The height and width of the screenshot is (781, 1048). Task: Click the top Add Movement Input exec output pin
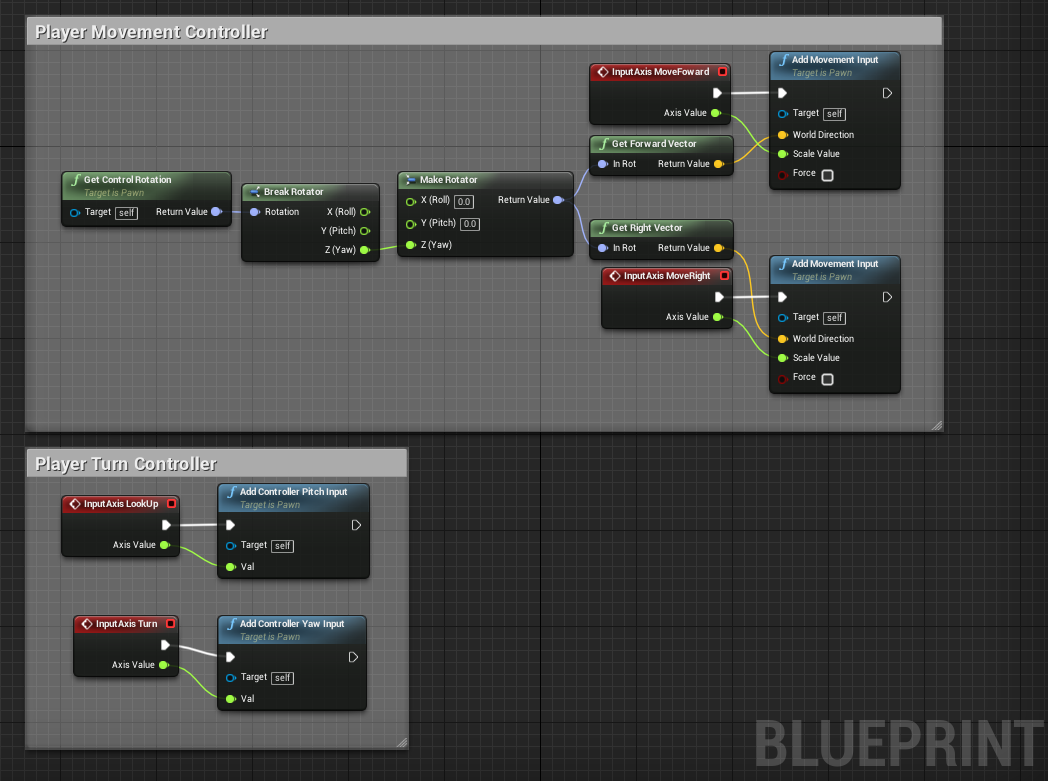pos(887,93)
